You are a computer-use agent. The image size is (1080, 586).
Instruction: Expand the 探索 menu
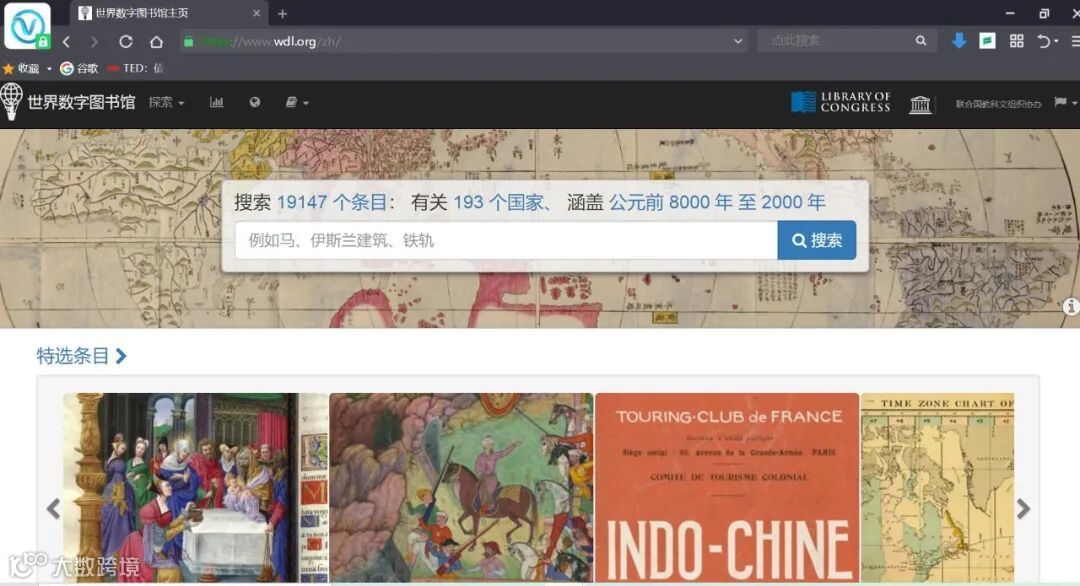pyautogui.click(x=166, y=103)
